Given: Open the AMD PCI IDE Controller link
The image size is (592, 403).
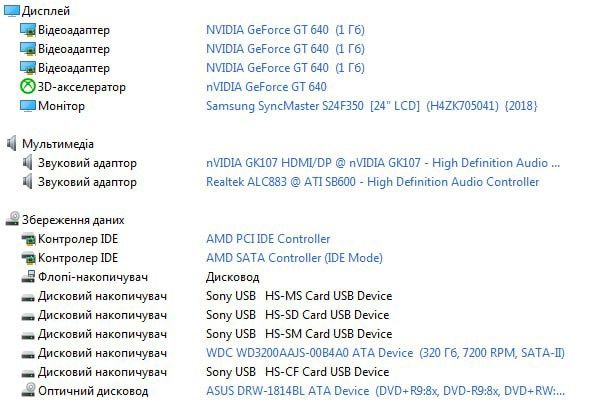Looking at the screenshot, I should point(268,239).
